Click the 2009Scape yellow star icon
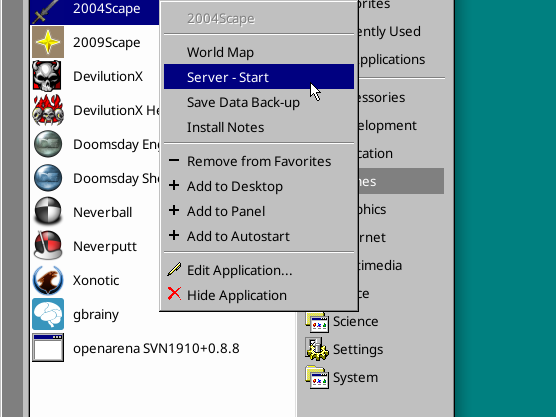This screenshot has height=417, width=556. 48,42
